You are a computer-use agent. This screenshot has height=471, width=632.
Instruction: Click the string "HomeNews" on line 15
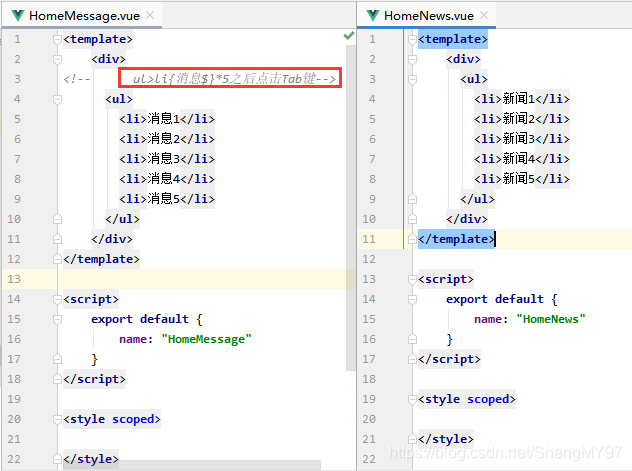coord(551,319)
